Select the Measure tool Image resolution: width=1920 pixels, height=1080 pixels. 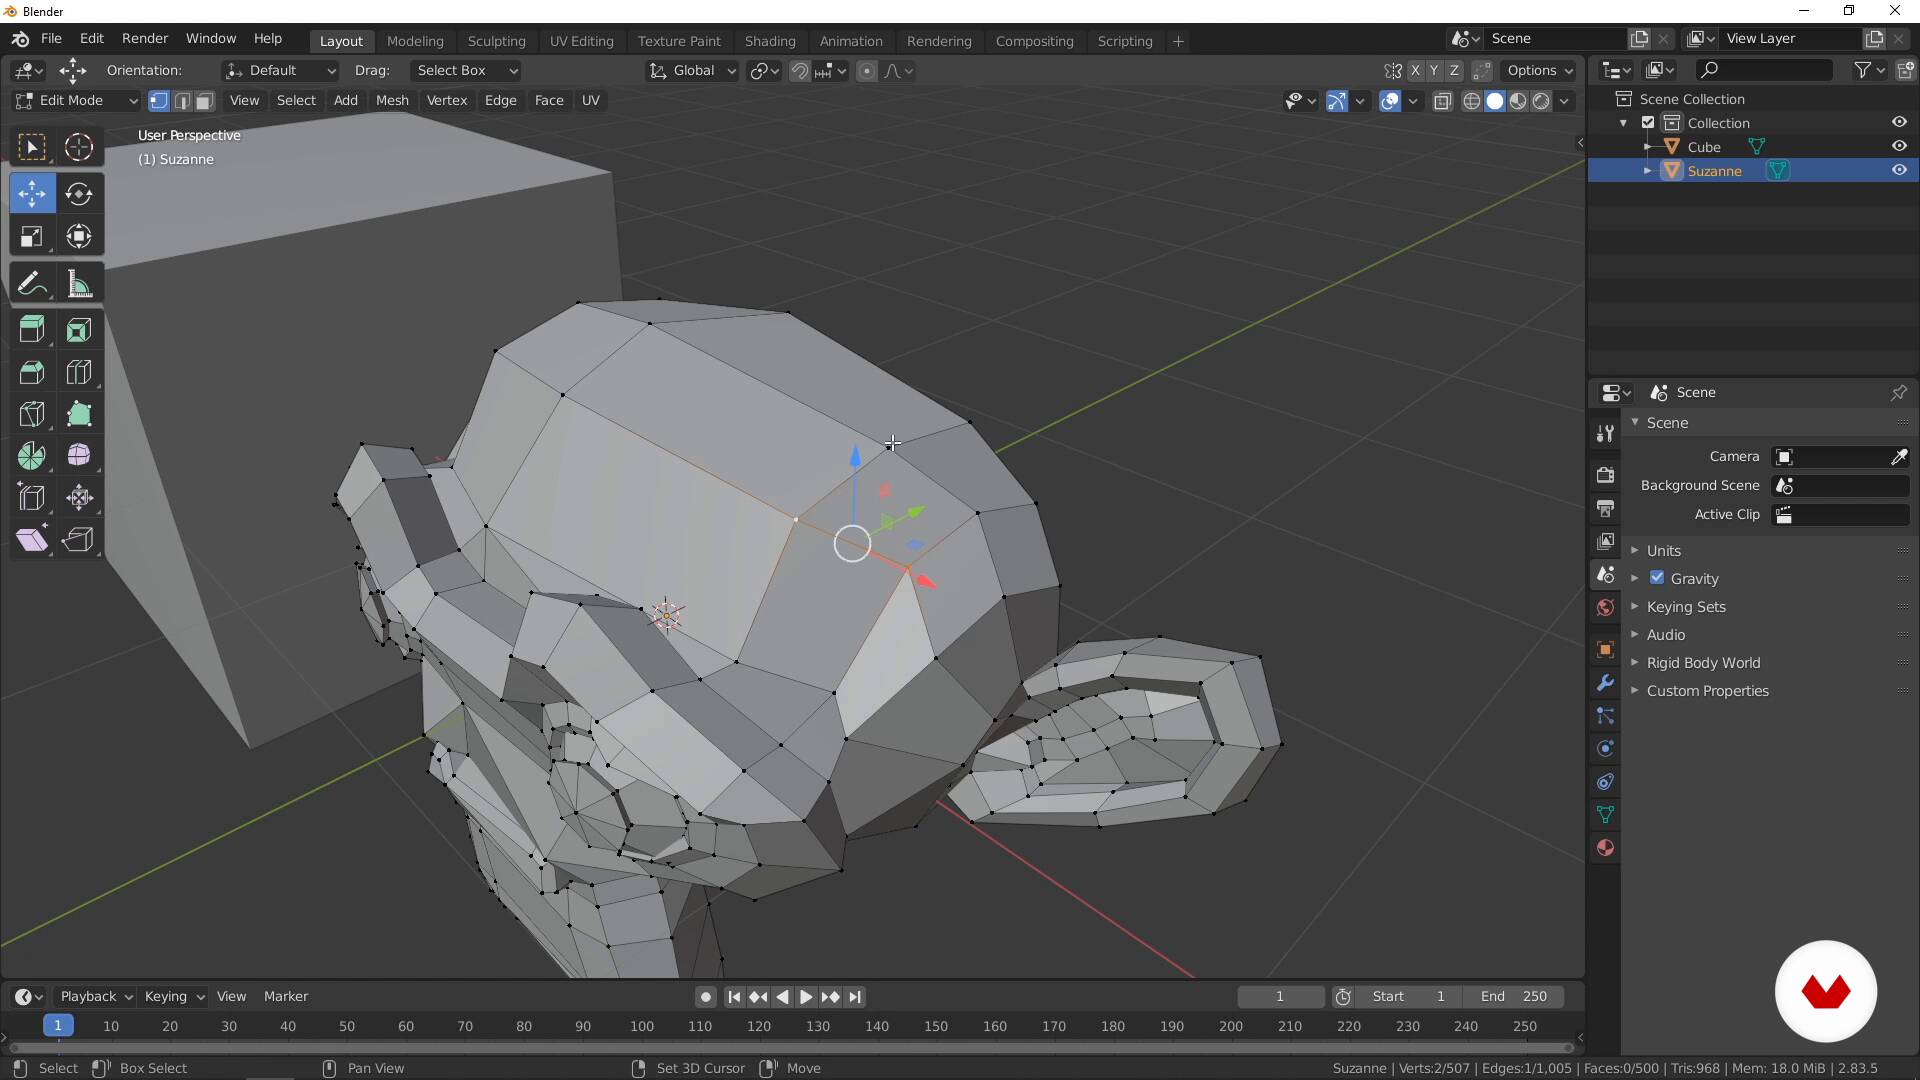pos(79,284)
